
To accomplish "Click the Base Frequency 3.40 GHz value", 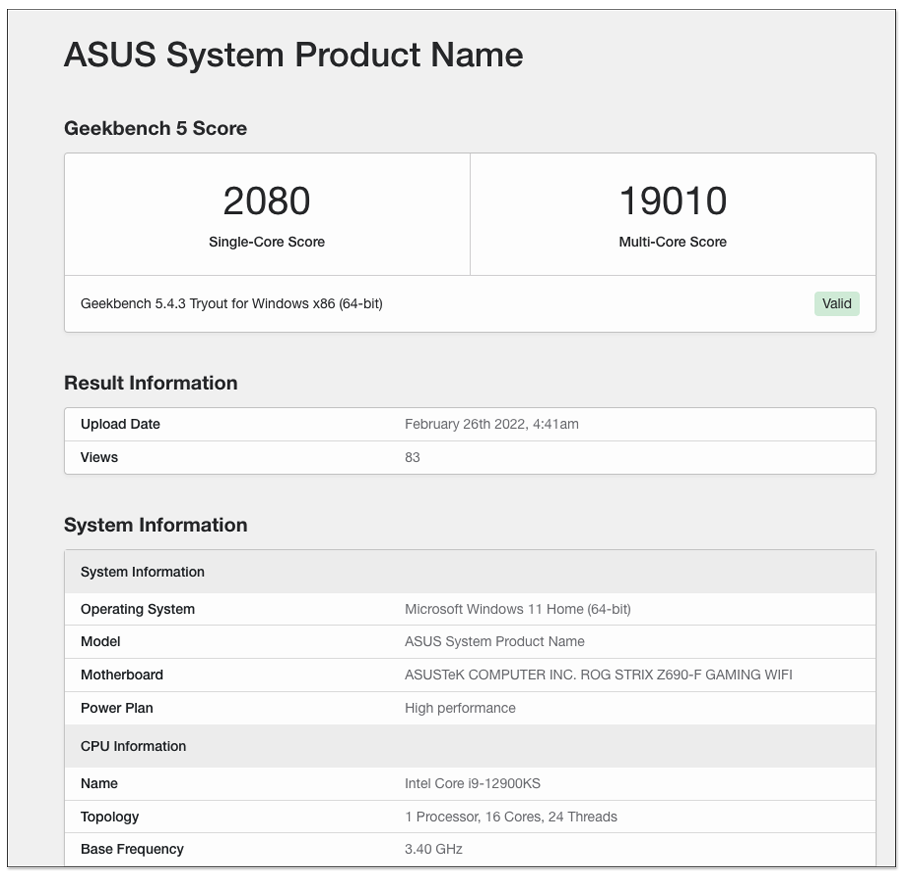I will click(434, 849).
